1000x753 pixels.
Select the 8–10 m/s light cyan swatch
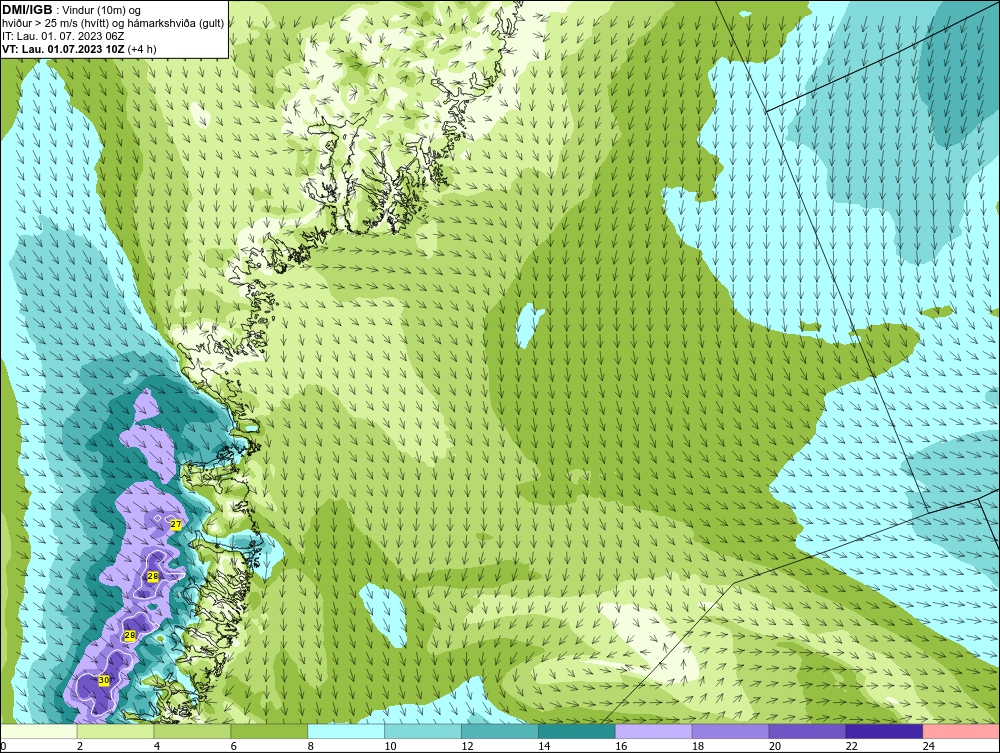pyautogui.click(x=346, y=731)
